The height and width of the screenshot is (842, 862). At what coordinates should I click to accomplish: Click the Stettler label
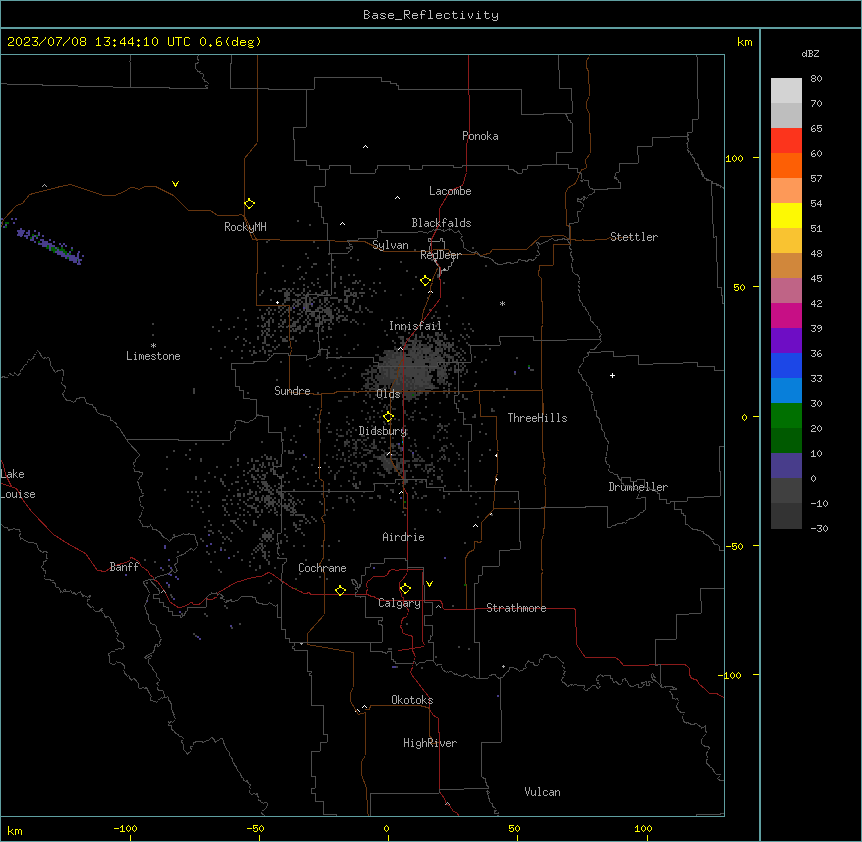(634, 237)
